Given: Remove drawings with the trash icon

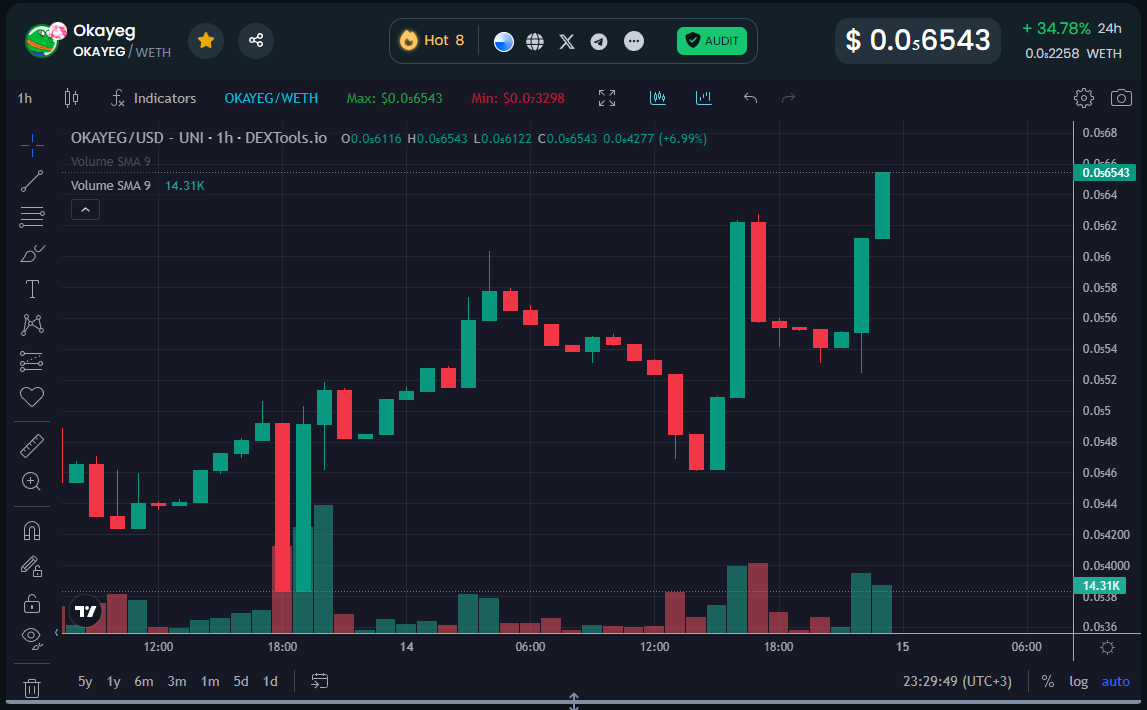Looking at the screenshot, I should coord(32,688).
